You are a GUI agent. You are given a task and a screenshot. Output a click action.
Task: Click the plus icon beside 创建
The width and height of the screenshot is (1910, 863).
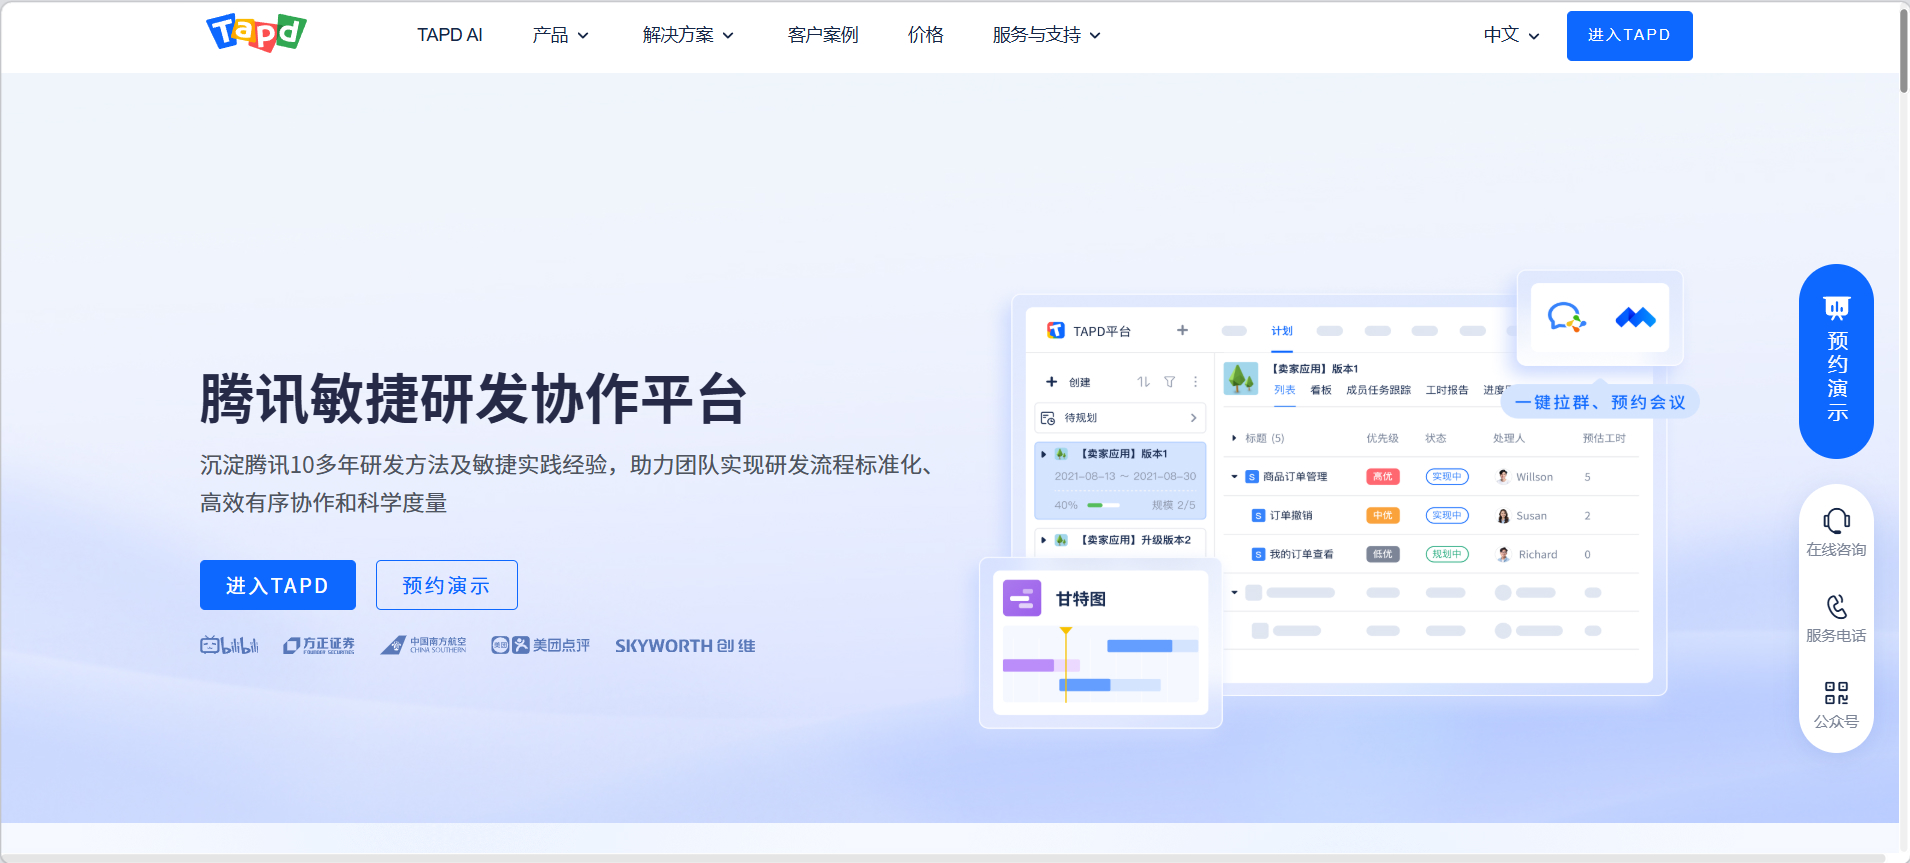(x=1051, y=382)
